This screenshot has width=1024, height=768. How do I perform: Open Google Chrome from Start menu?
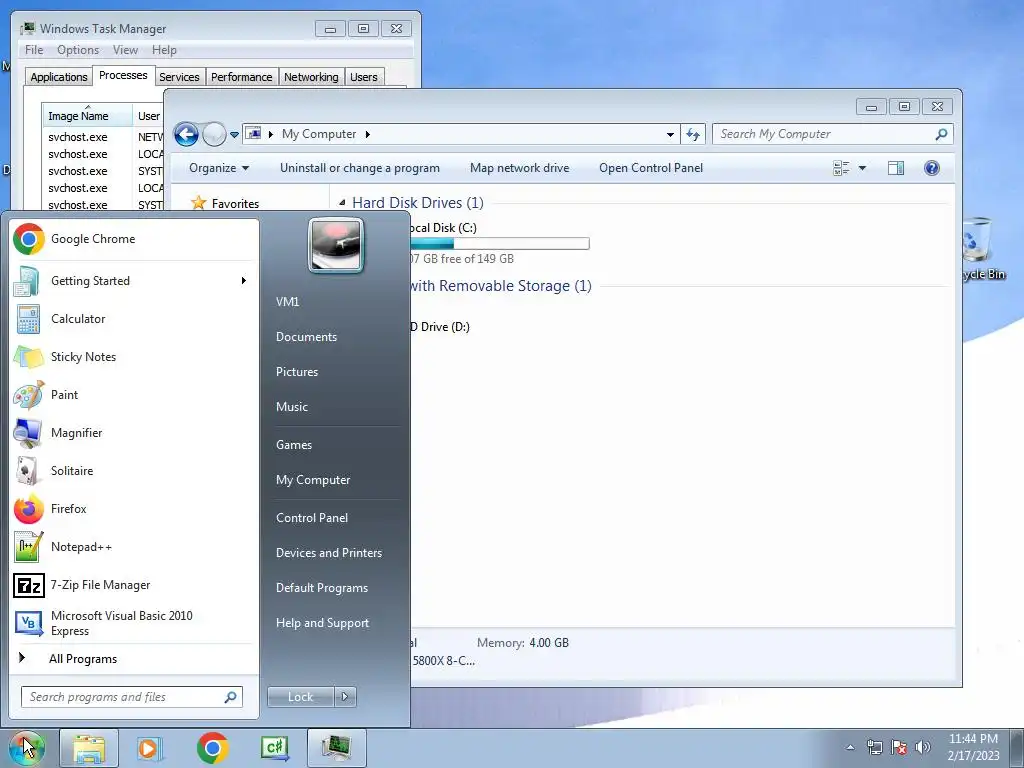pos(134,239)
